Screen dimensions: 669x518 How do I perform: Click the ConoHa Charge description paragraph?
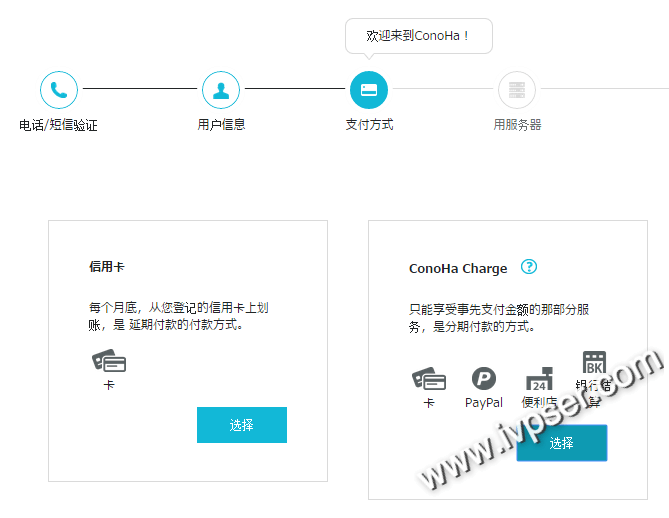point(499,318)
